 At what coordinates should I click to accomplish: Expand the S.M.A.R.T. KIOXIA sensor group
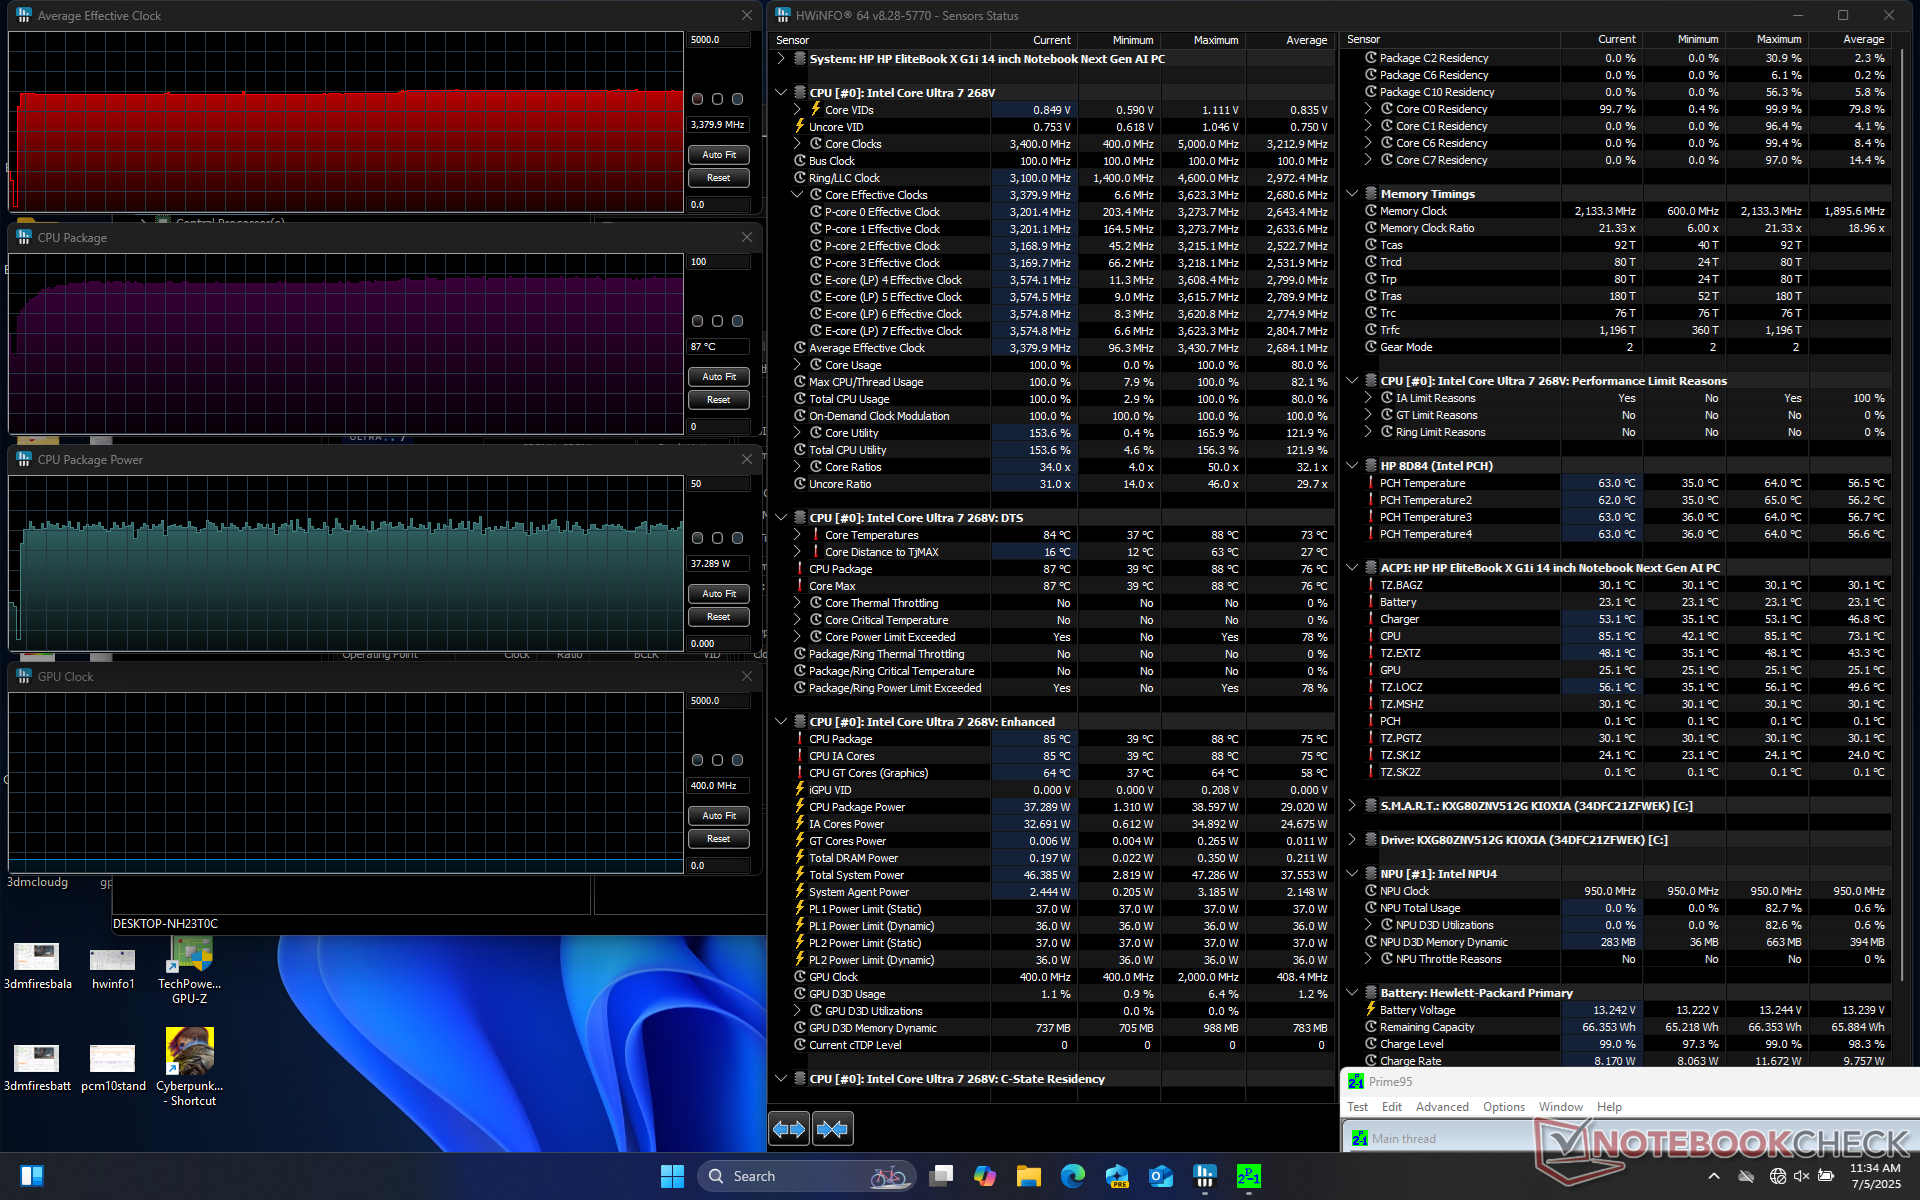pyautogui.click(x=1352, y=806)
